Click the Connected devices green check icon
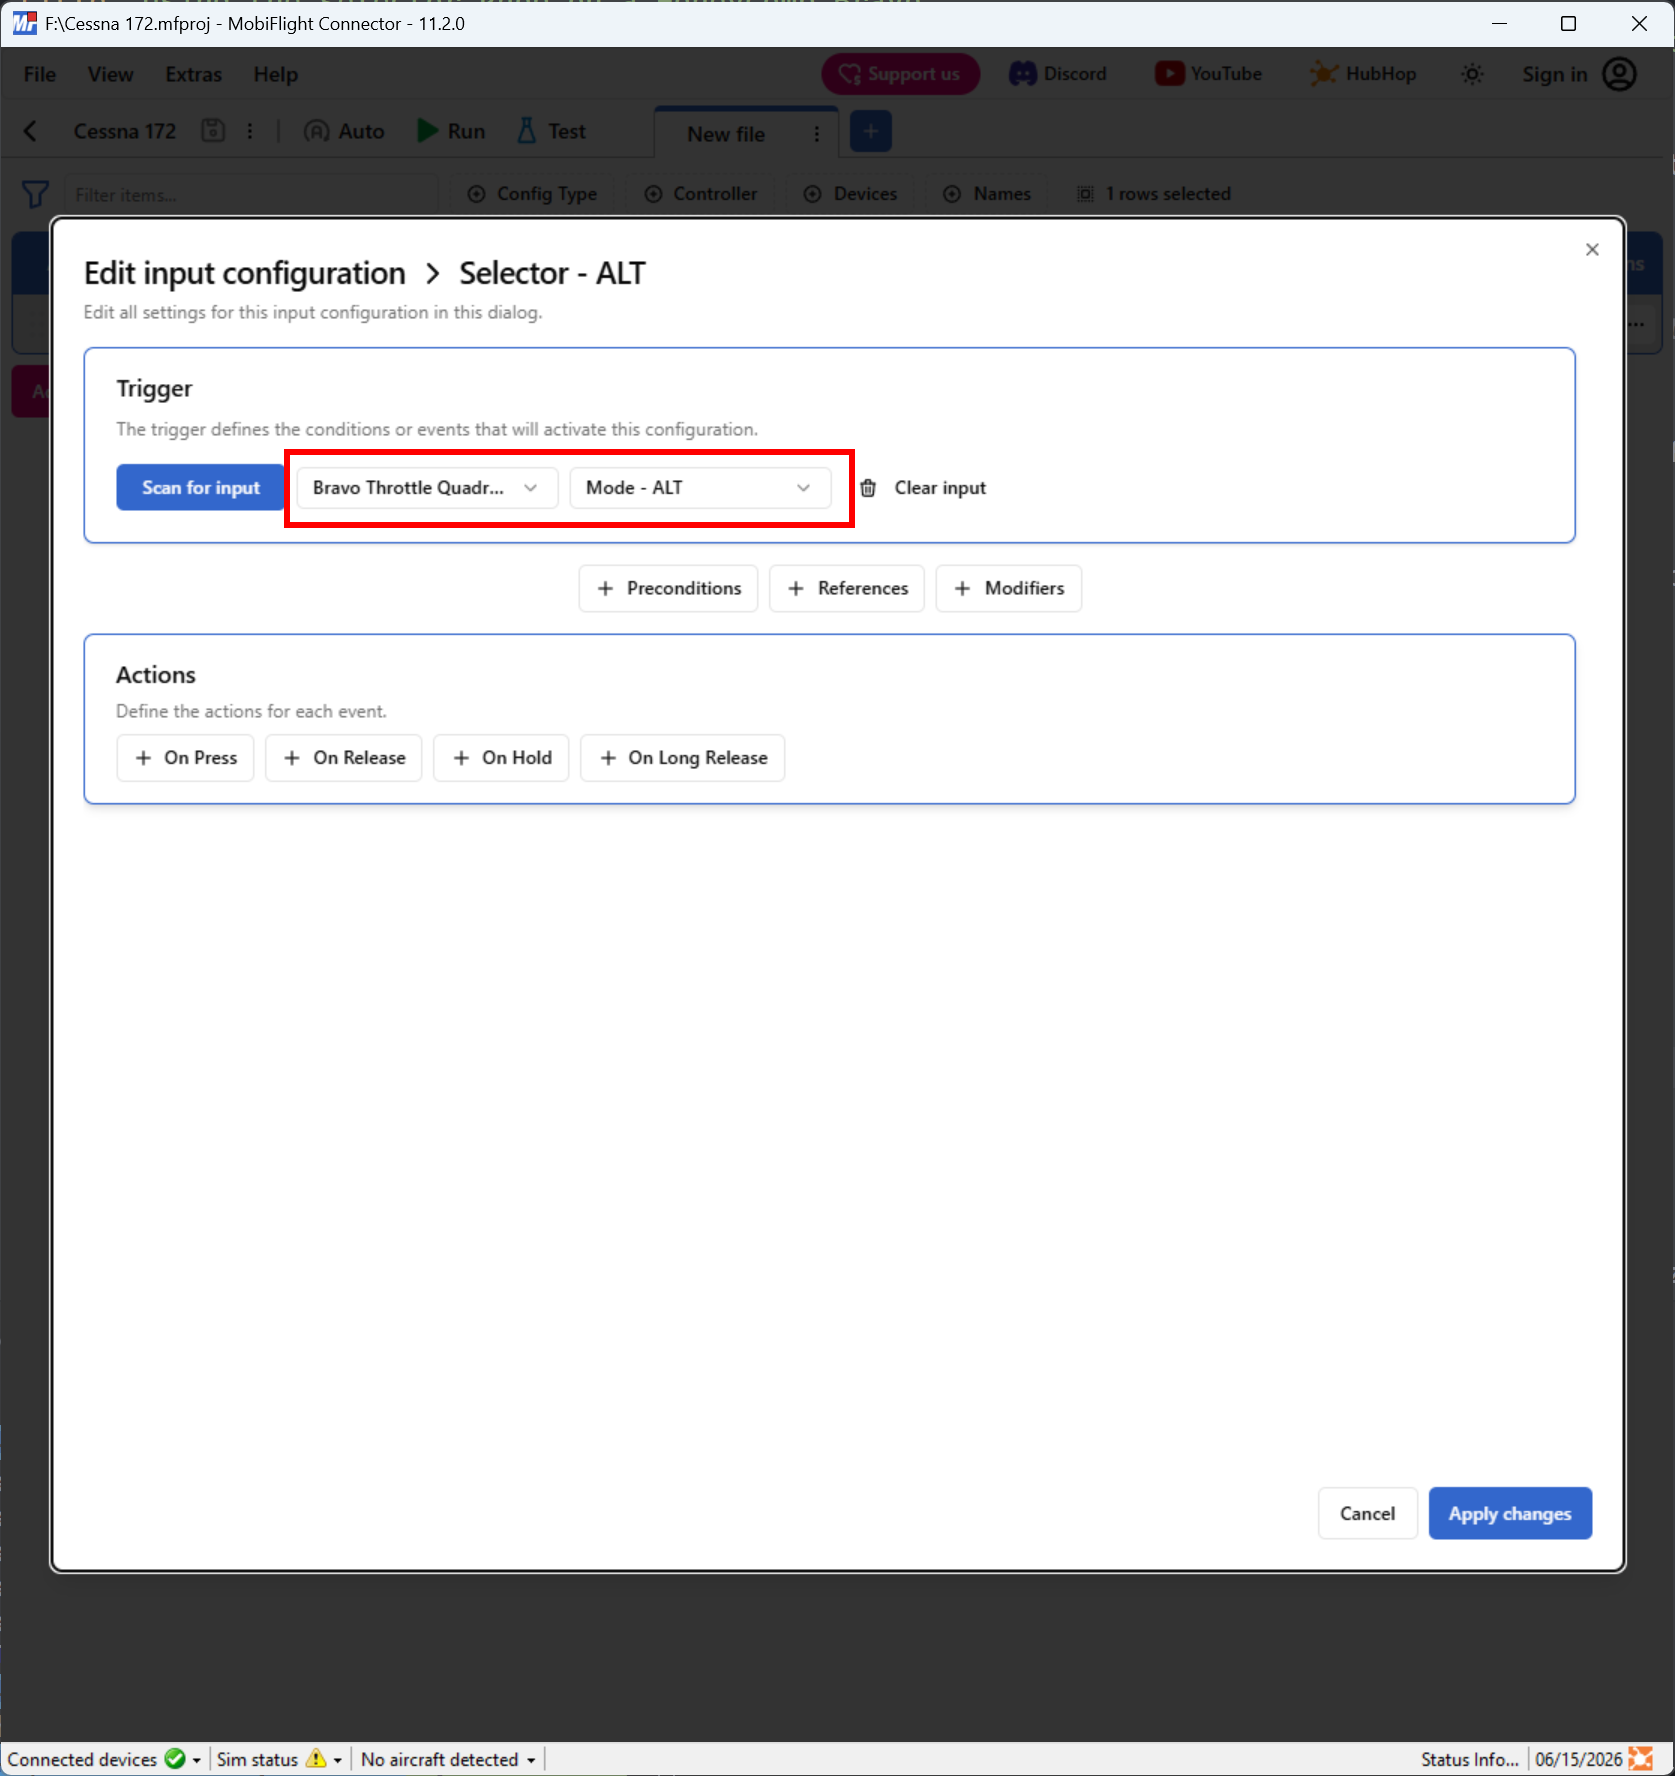This screenshot has width=1675, height=1776. (175, 1758)
